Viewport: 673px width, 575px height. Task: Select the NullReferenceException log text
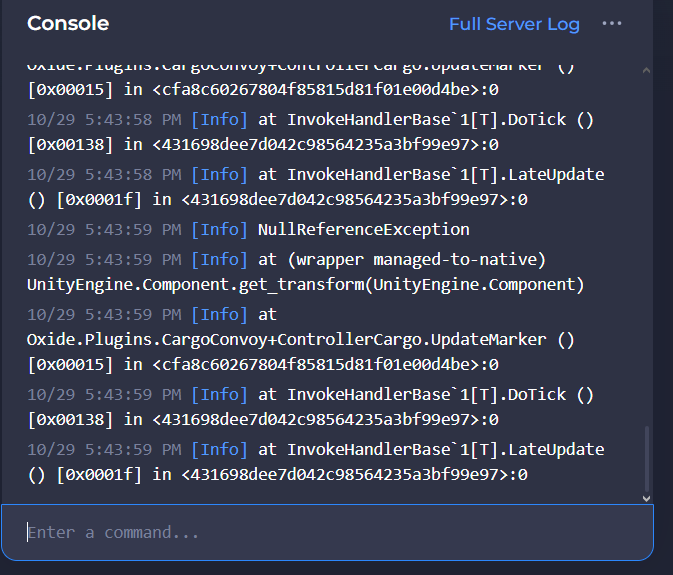coord(363,229)
